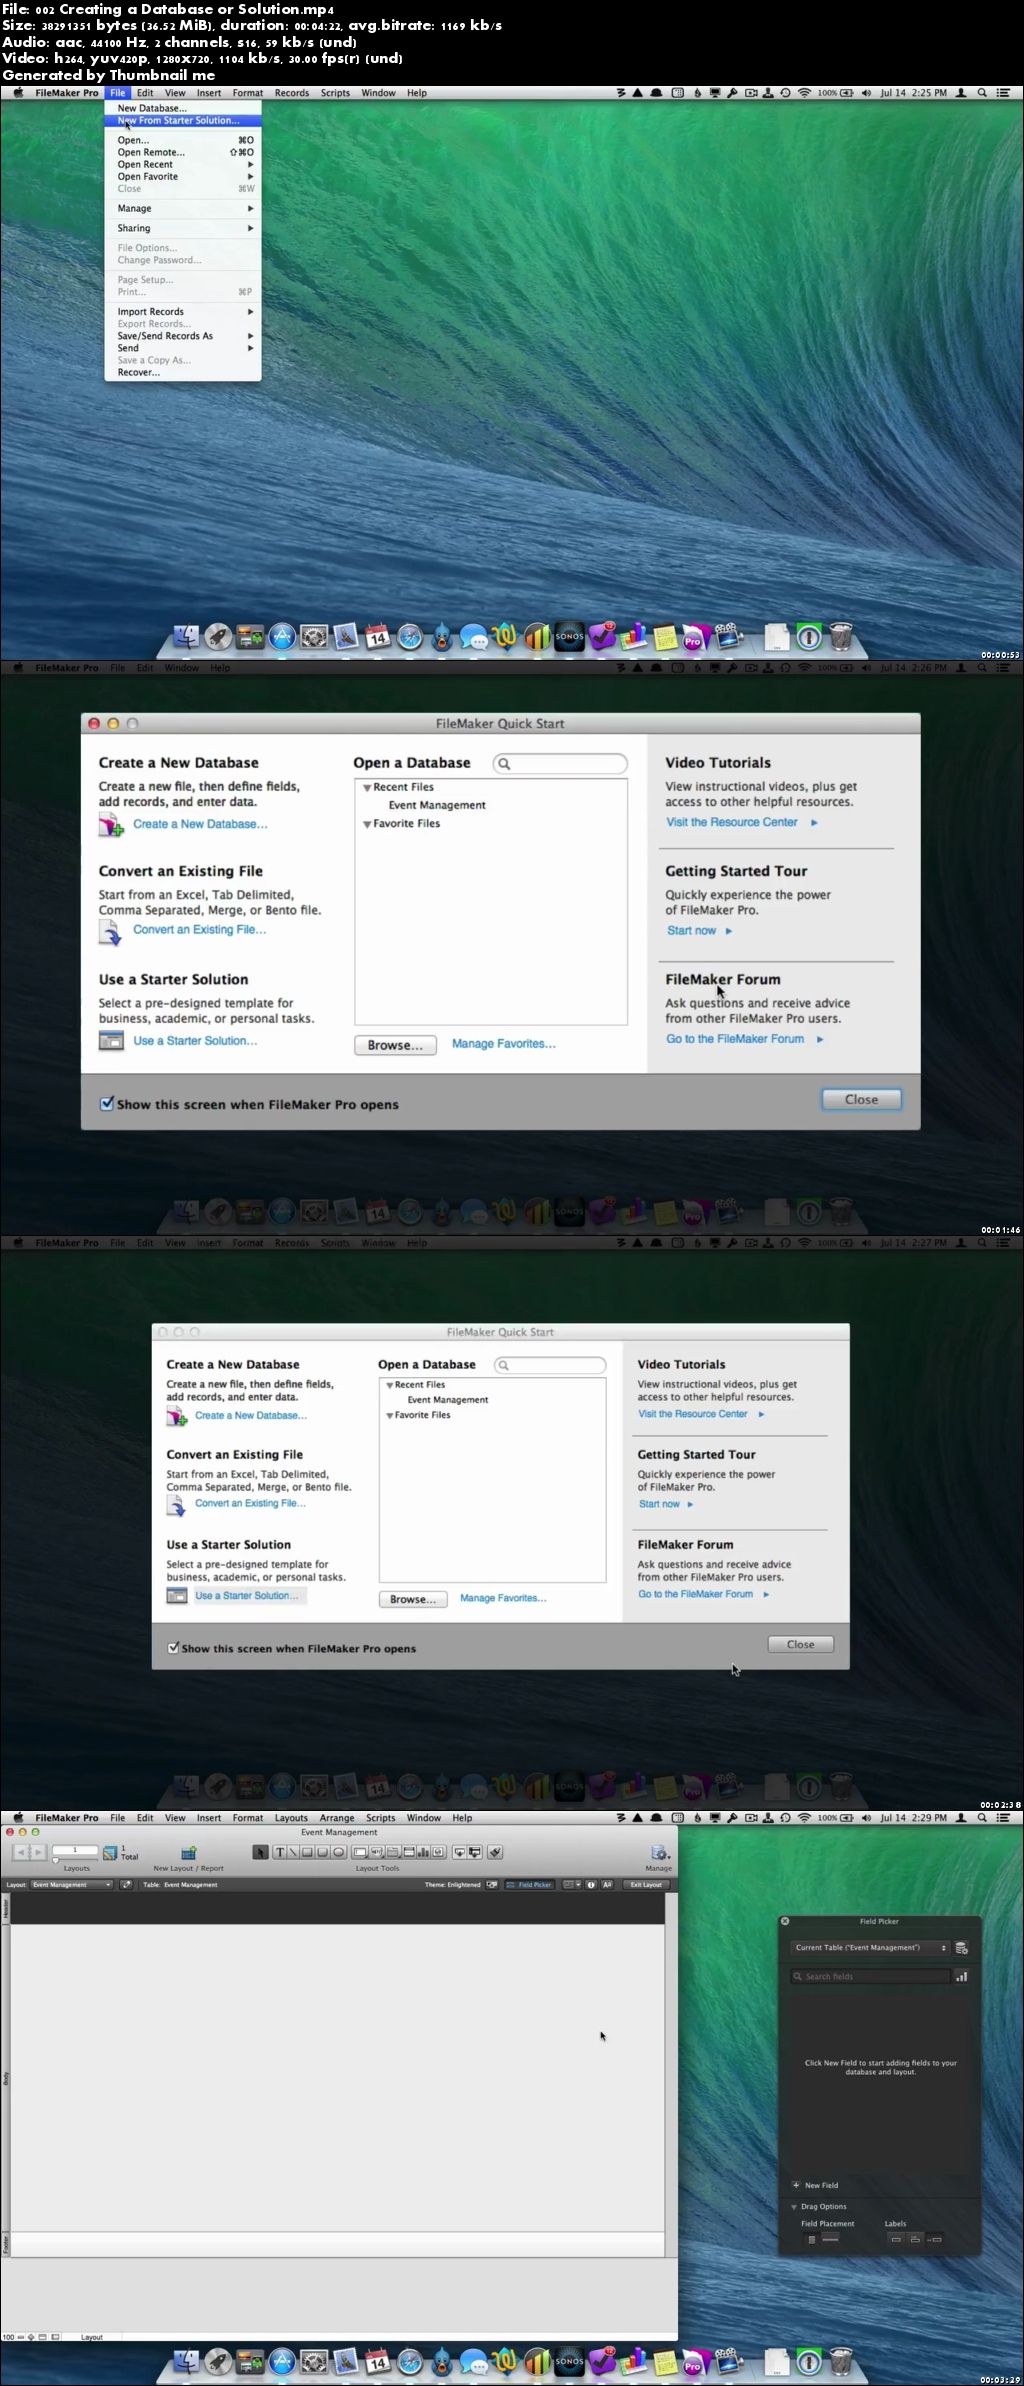Screen dimensions: 1024x2386
Task: Click the Spotlight search icon in the first frame's menu bar
Action: click(x=982, y=93)
